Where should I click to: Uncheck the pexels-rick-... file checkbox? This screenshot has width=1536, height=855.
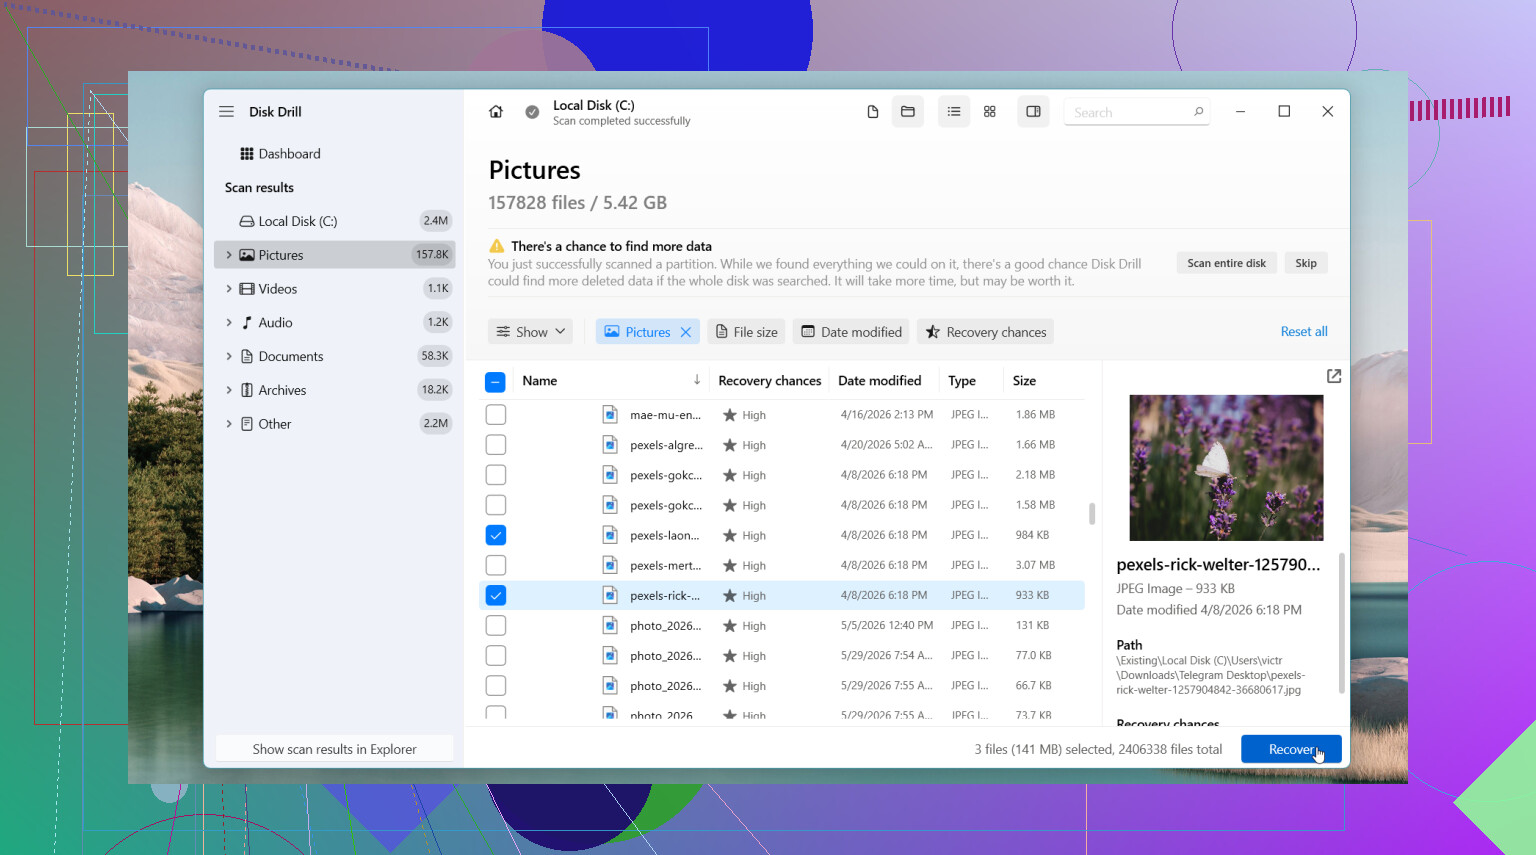click(495, 595)
